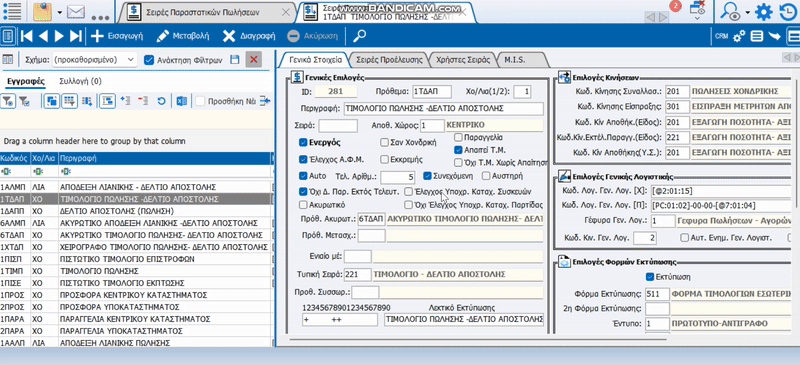Viewport: 800px width, 365px height.
Task: Go to the next record
Action: pos(59,36)
